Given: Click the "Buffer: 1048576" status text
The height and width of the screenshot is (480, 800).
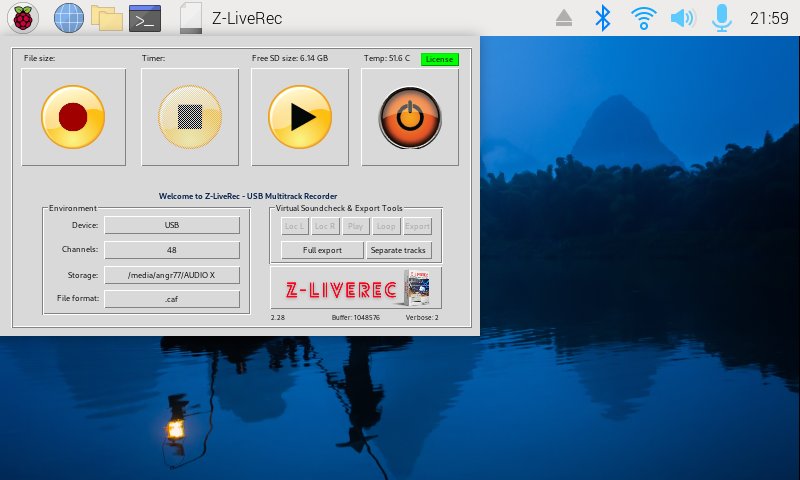Looking at the screenshot, I should (356, 317).
